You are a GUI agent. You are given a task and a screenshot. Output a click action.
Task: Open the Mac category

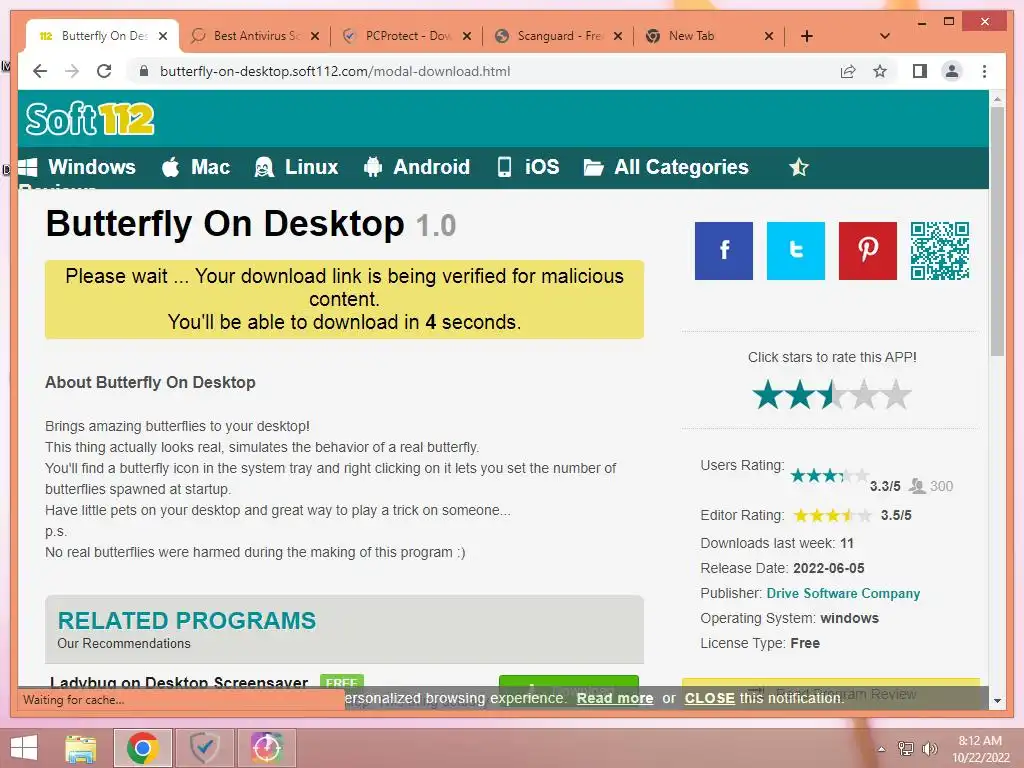pos(196,167)
